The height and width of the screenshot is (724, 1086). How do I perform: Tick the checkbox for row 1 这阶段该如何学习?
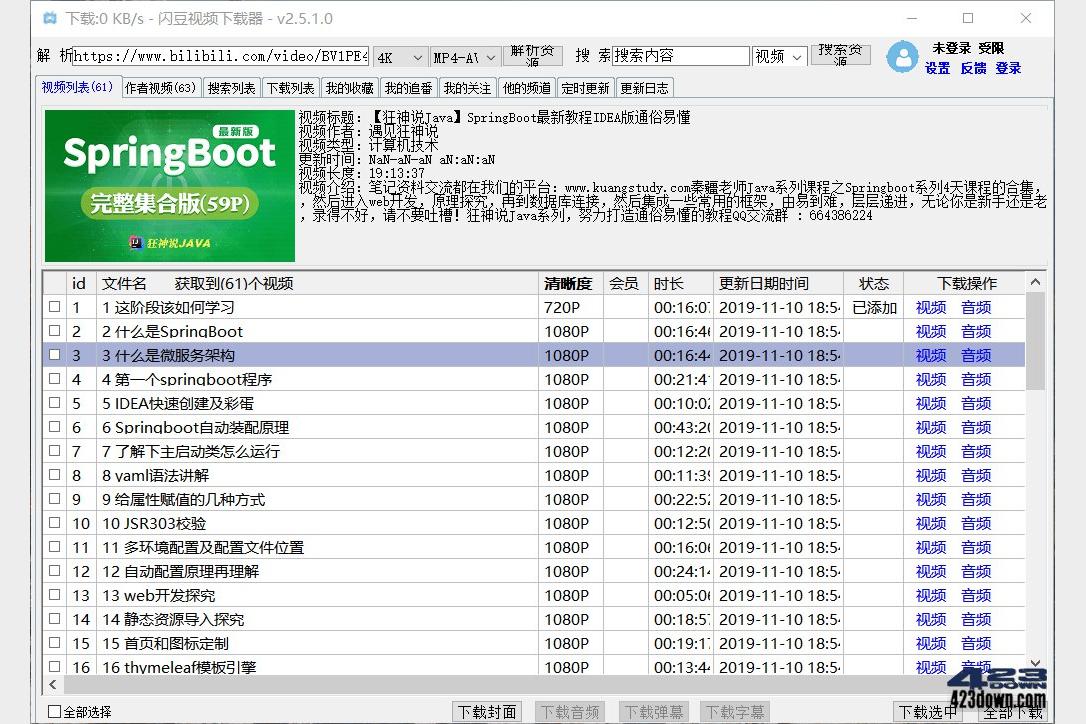pos(55,306)
